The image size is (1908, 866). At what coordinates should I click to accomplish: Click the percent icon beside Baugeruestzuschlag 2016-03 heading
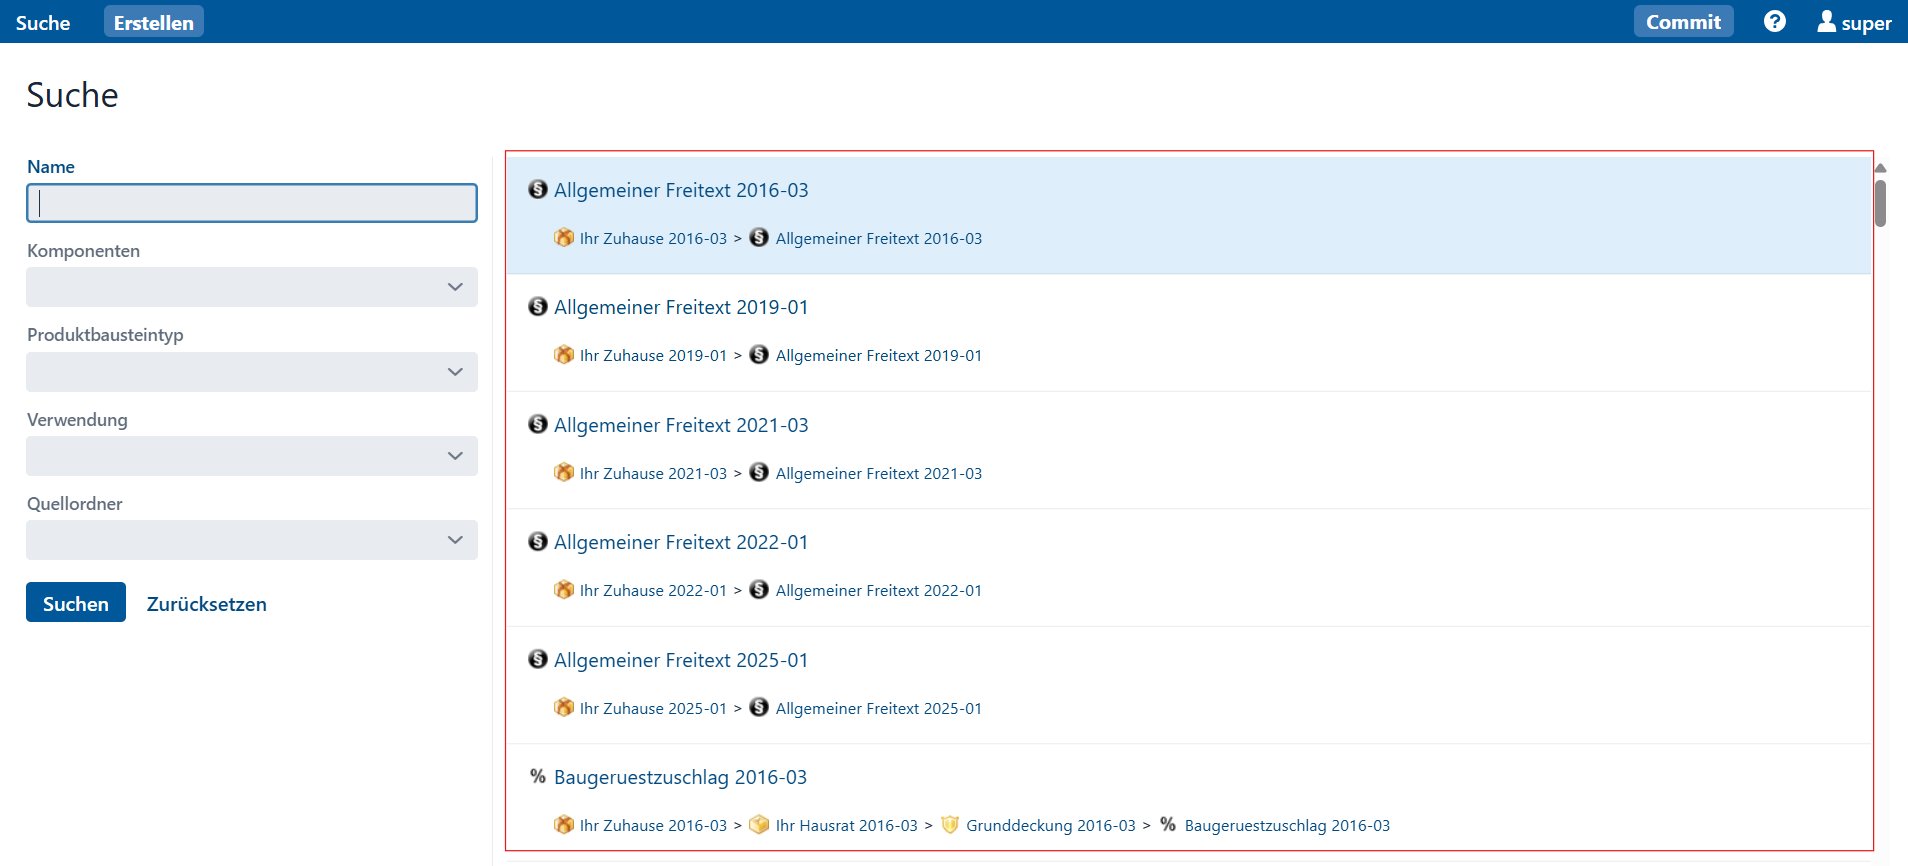tap(538, 776)
